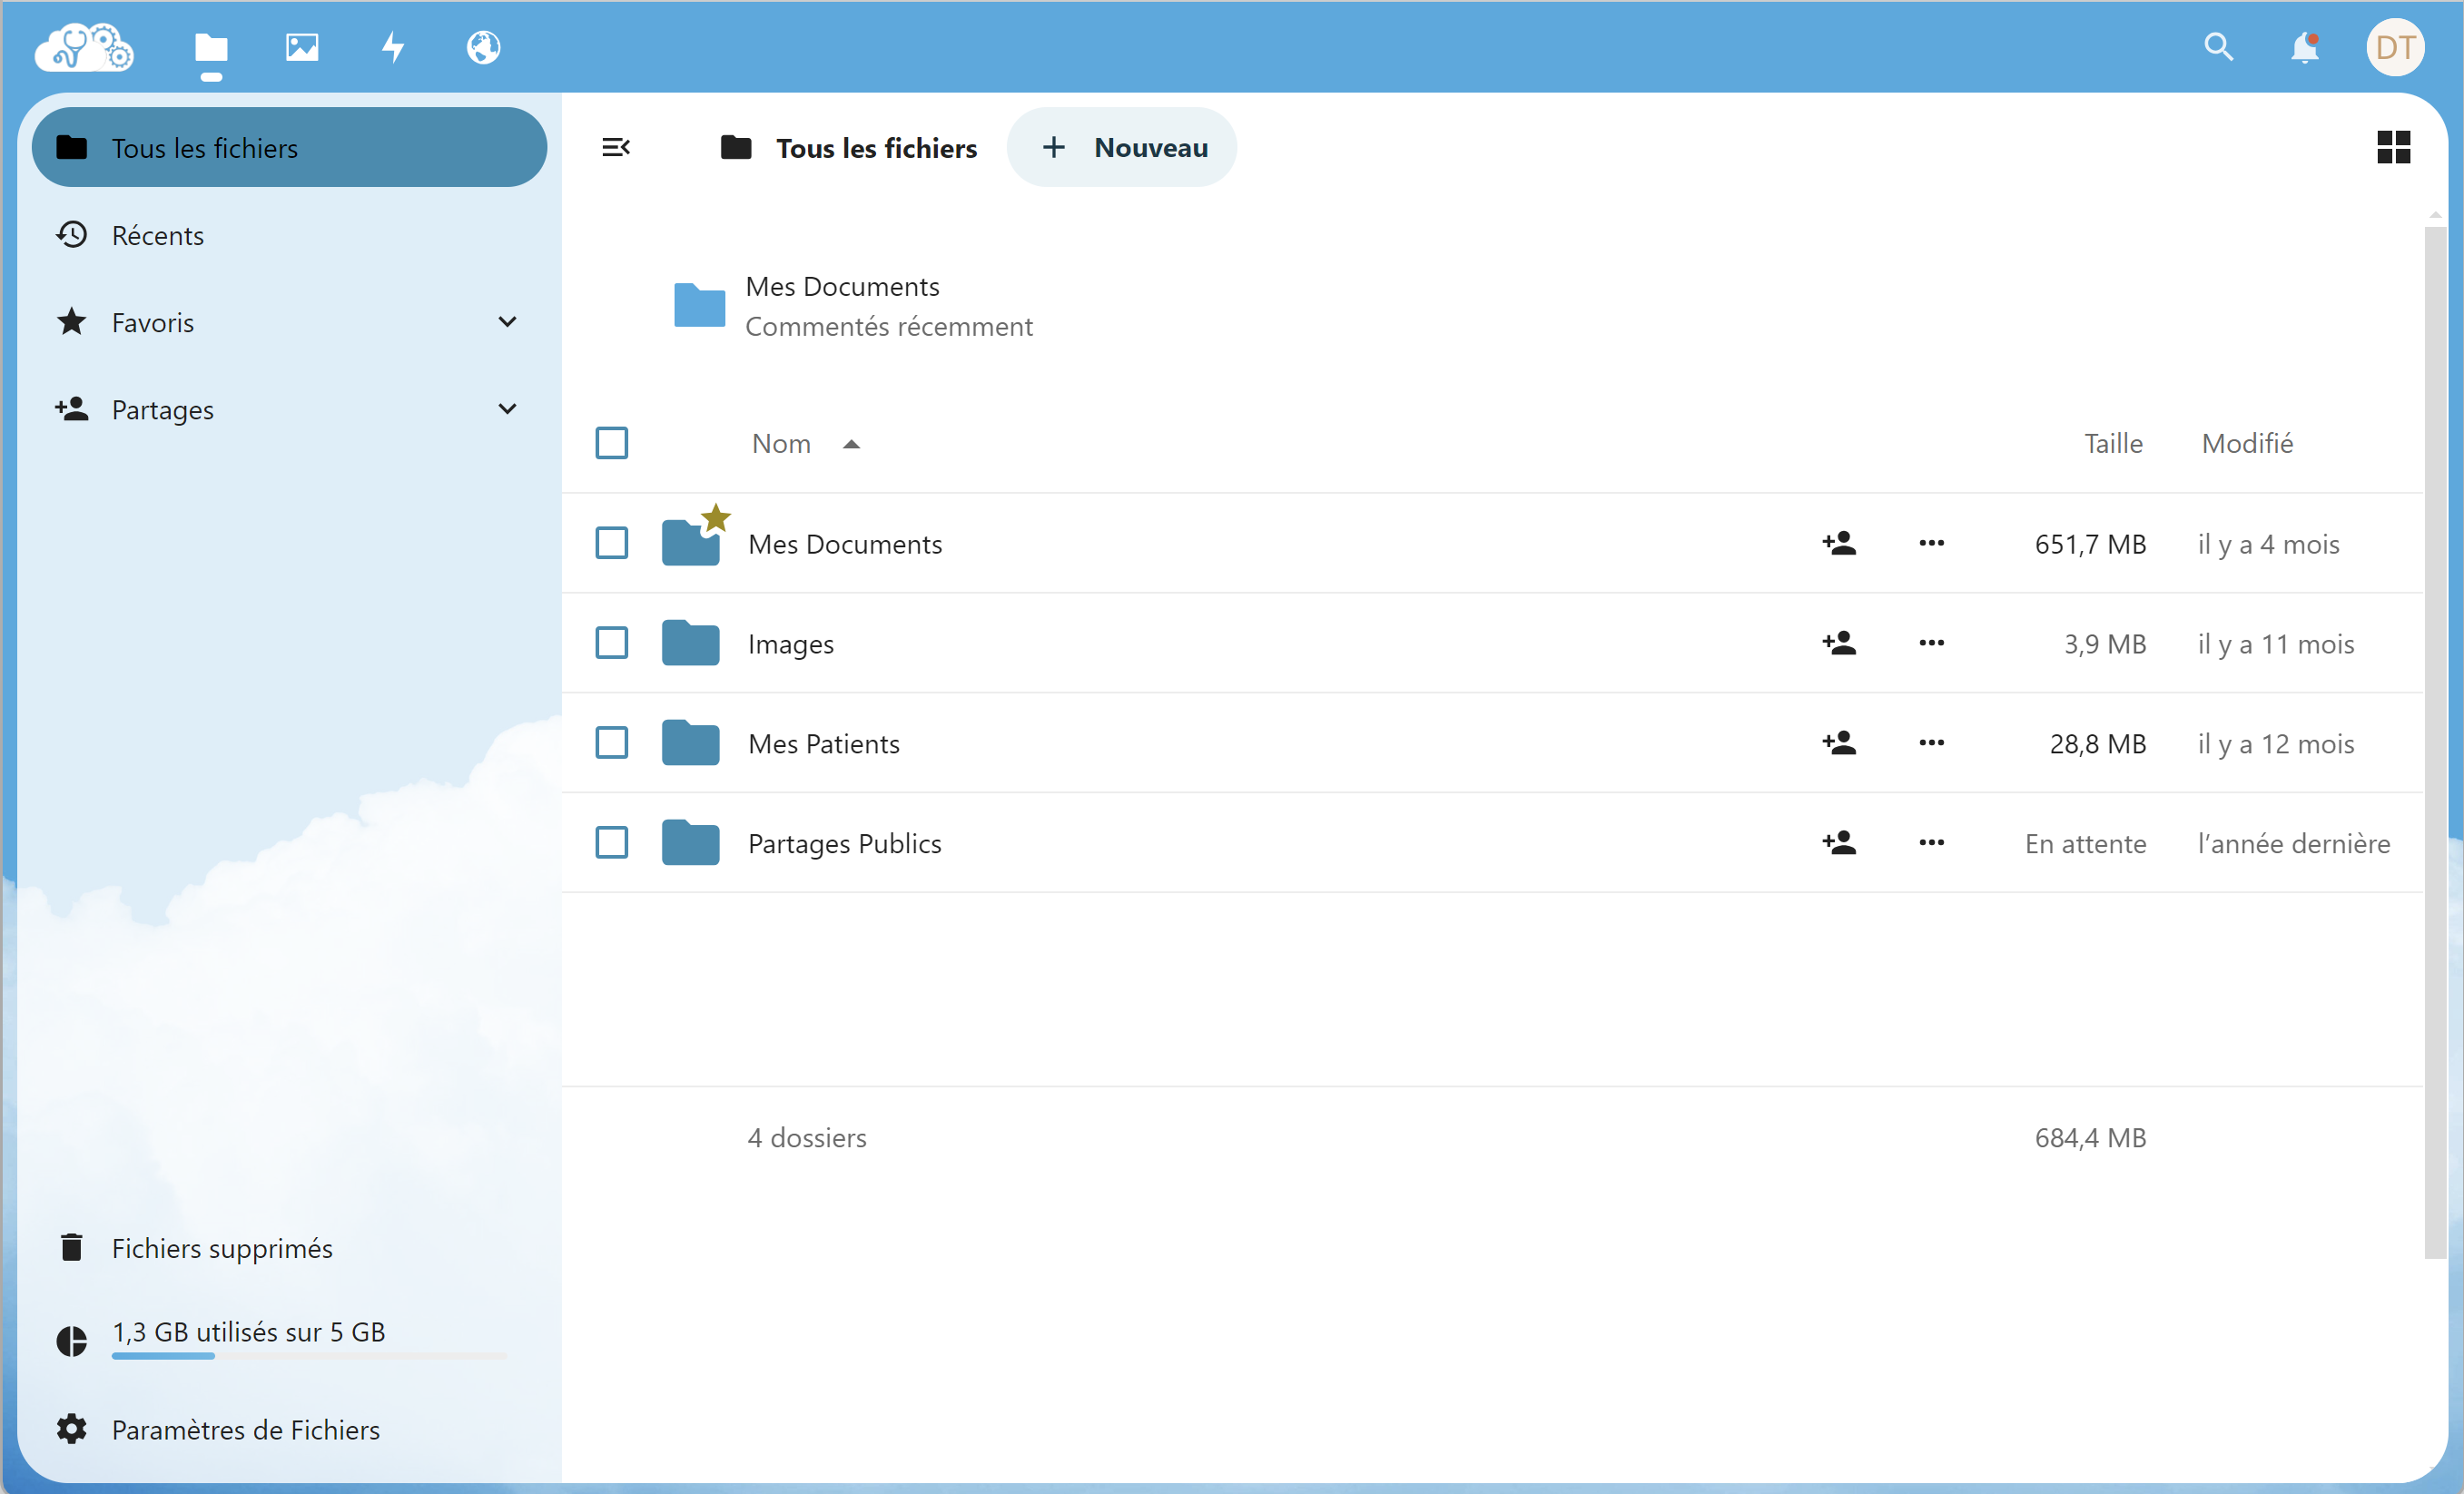Open actions menu for Images

click(x=1931, y=643)
